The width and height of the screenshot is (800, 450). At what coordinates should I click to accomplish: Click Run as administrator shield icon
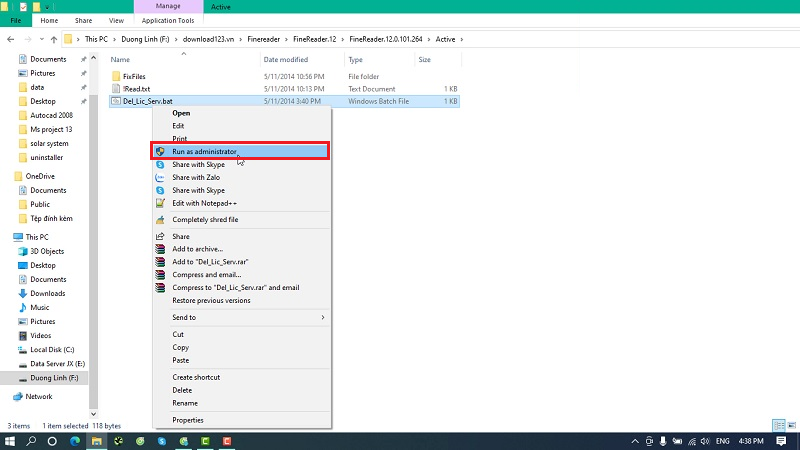[160, 152]
